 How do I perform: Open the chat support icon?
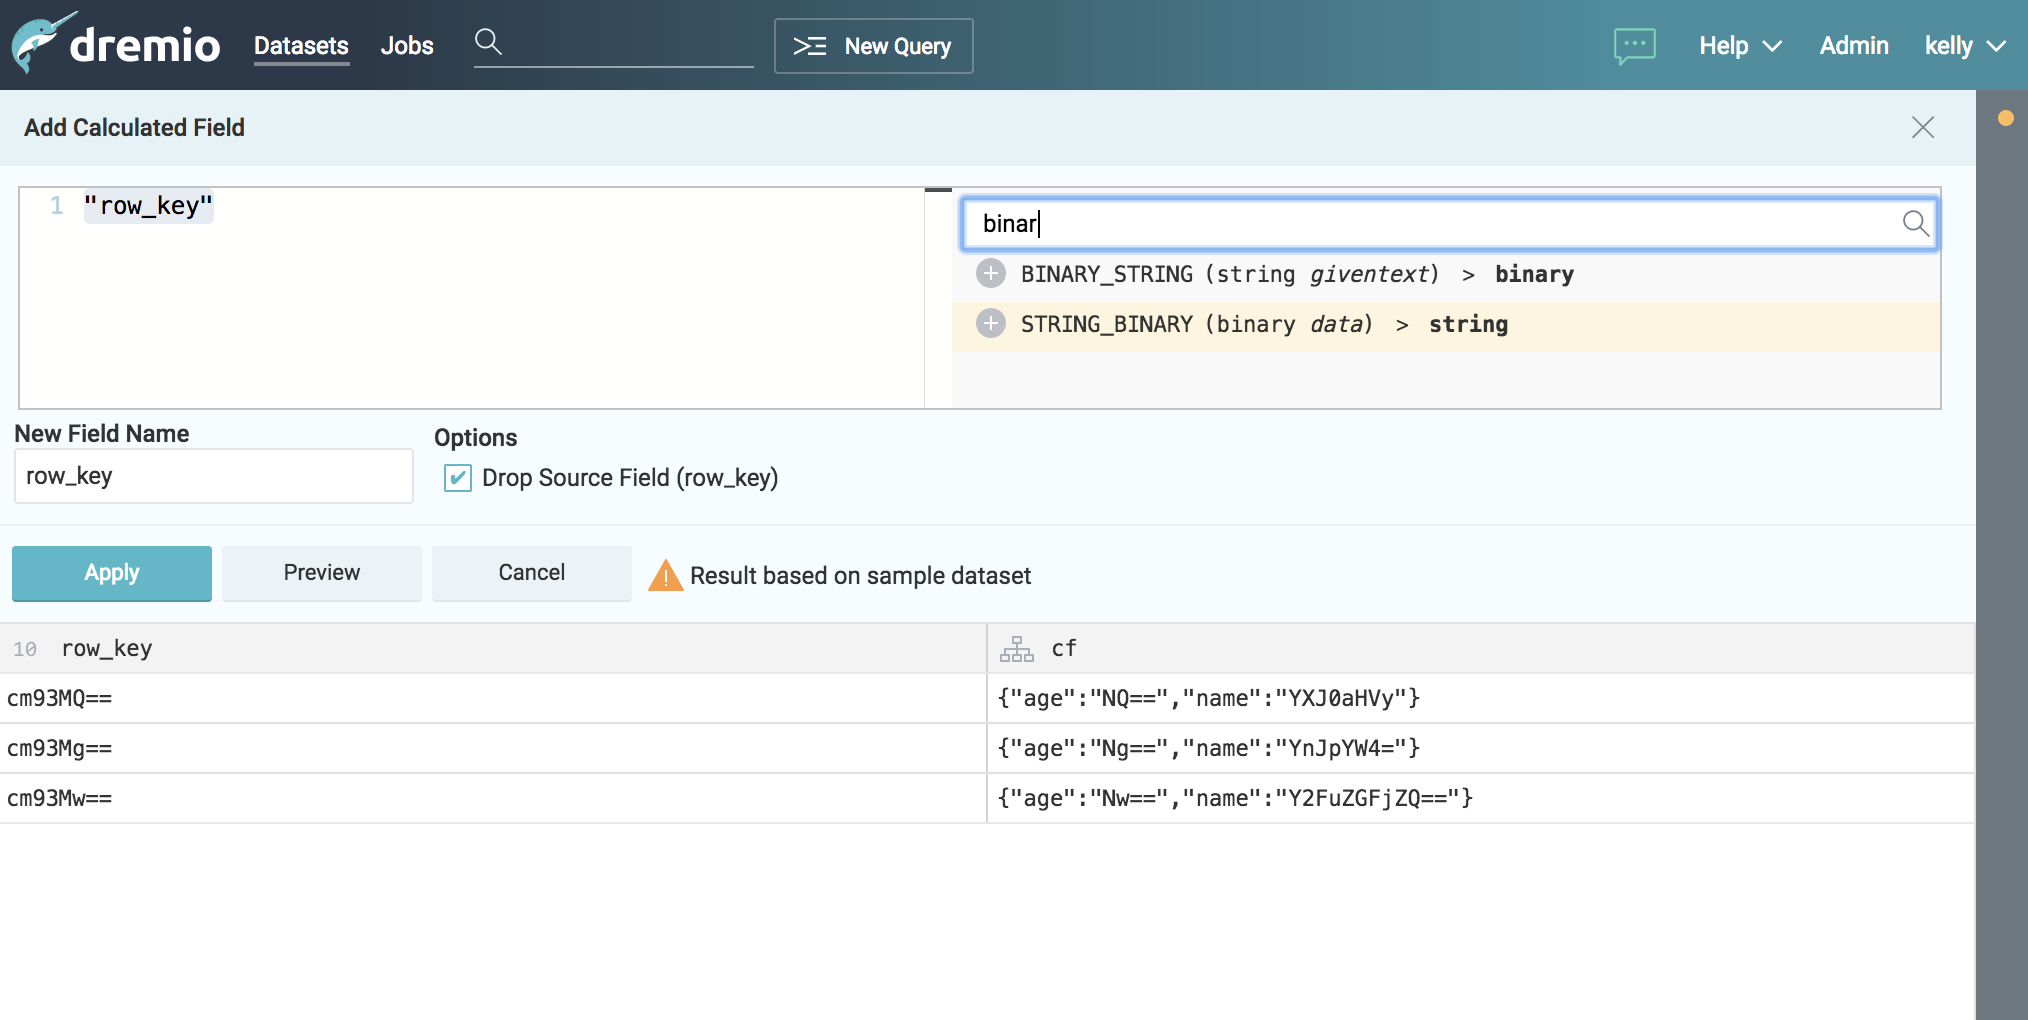1634,45
